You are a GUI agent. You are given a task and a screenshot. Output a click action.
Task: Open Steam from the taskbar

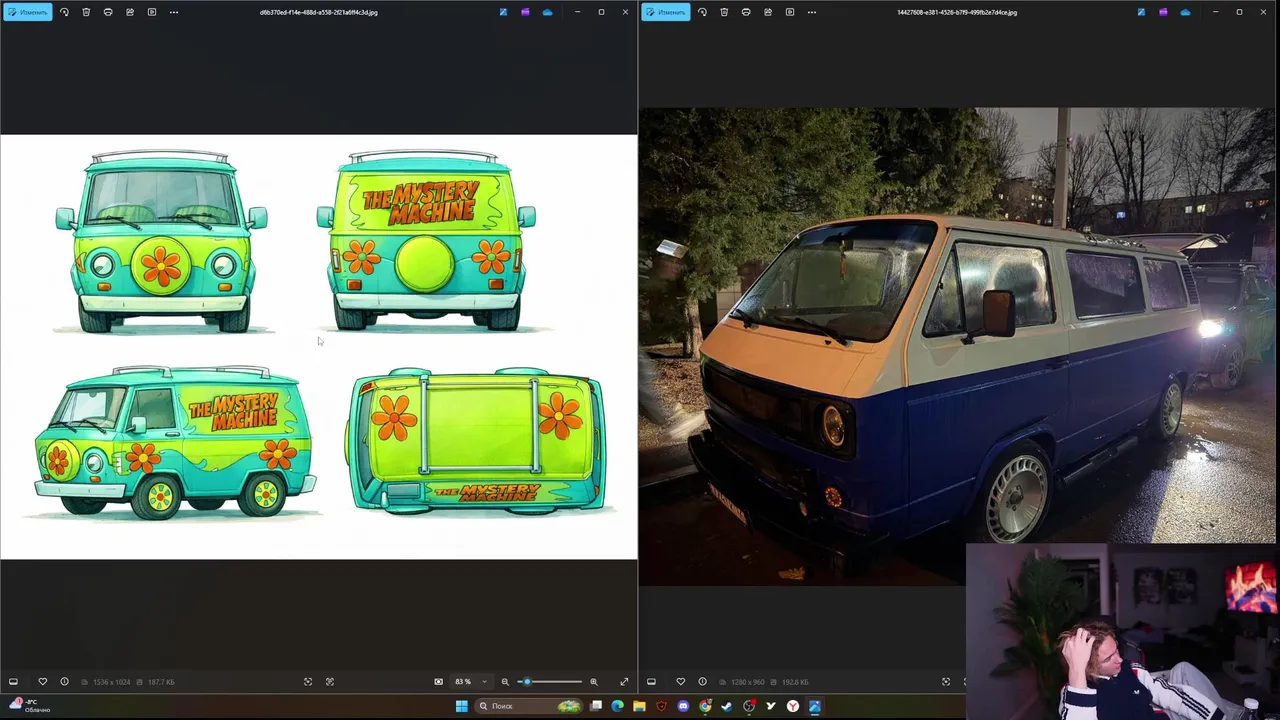pyautogui.click(x=727, y=706)
